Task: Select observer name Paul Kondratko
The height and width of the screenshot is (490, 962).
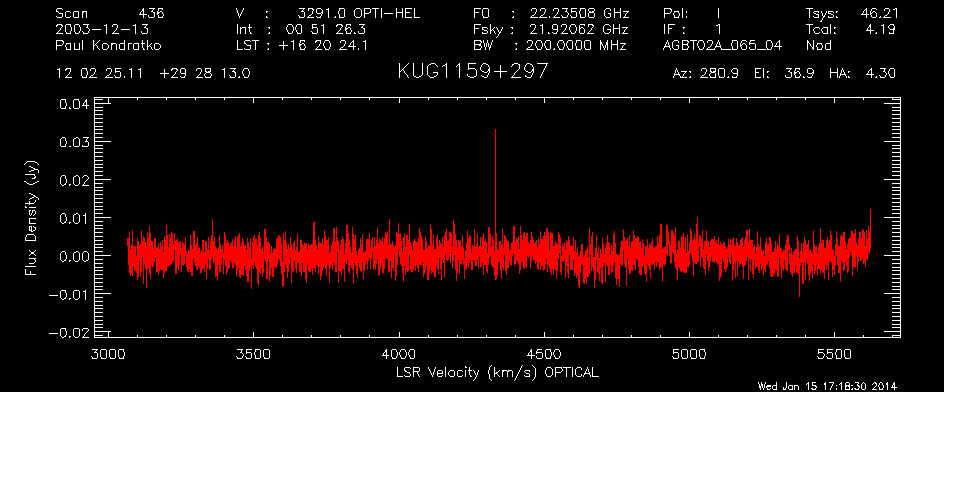Action: pyautogui.click(x=109, y=45)
